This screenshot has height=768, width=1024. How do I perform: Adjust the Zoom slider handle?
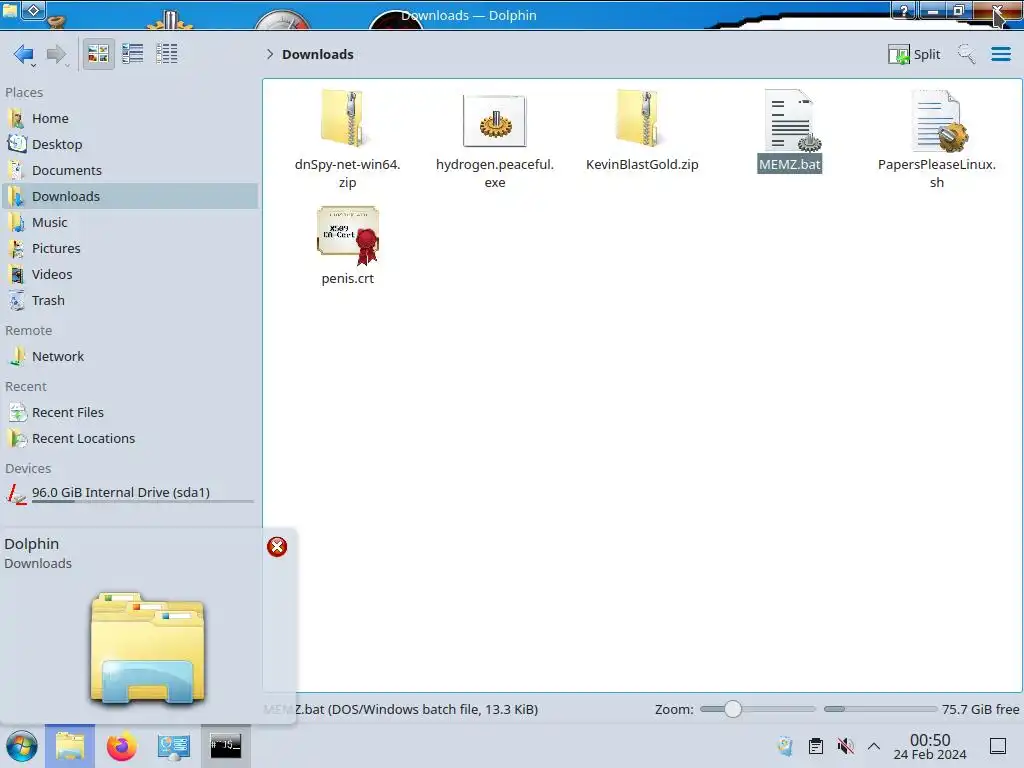click(x=733, y=709)
